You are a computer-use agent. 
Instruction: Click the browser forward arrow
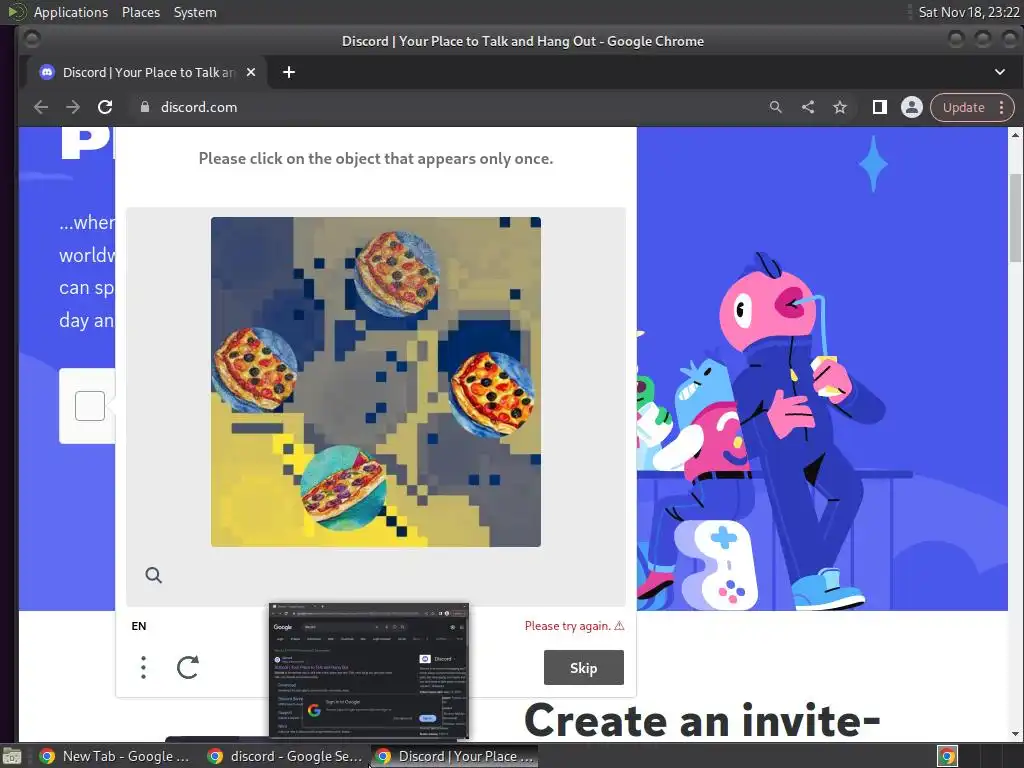click(x=72, y=107)
